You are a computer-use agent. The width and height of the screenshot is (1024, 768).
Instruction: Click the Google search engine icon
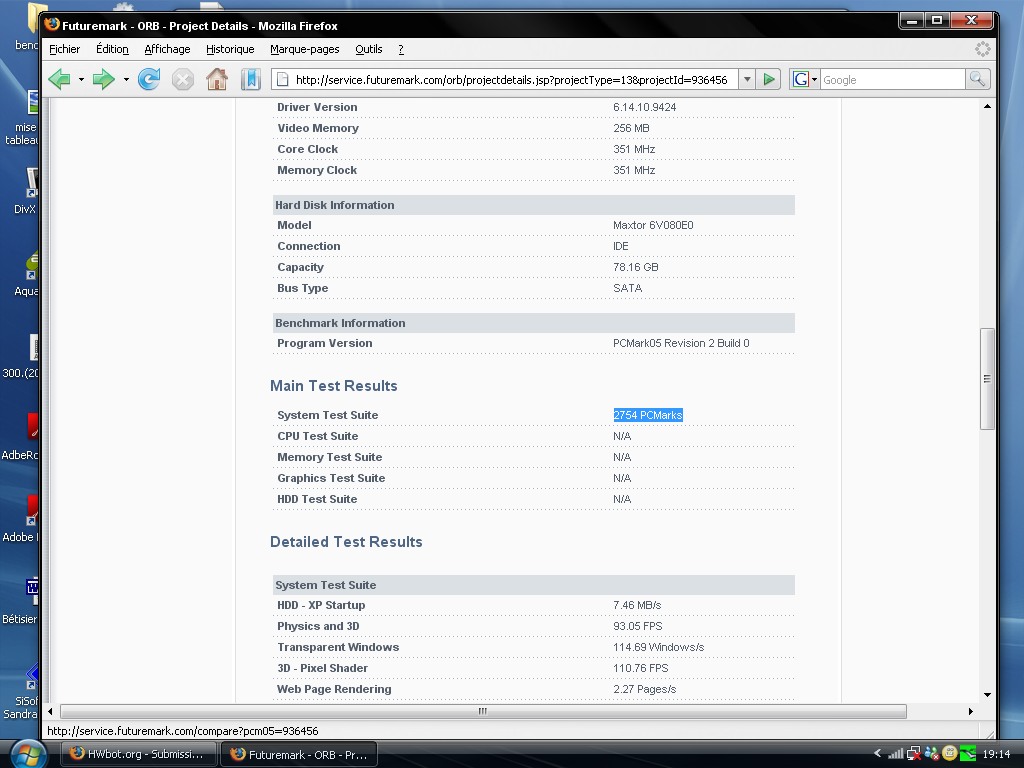tap(800, 80)
